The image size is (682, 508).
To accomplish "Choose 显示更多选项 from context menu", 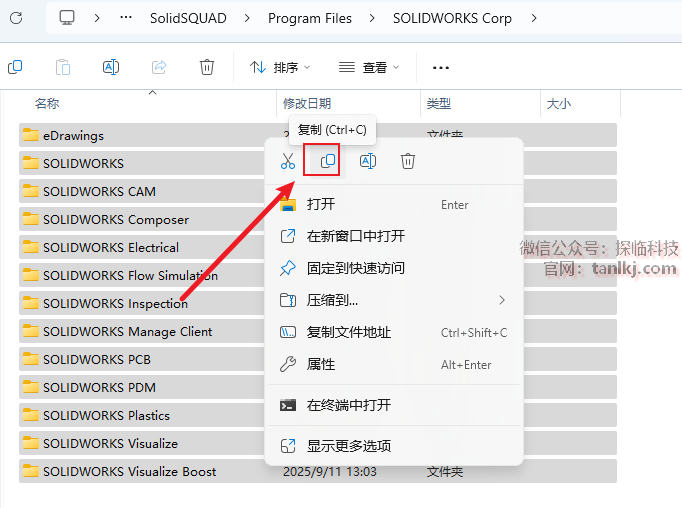I will [x=394, y=446].
